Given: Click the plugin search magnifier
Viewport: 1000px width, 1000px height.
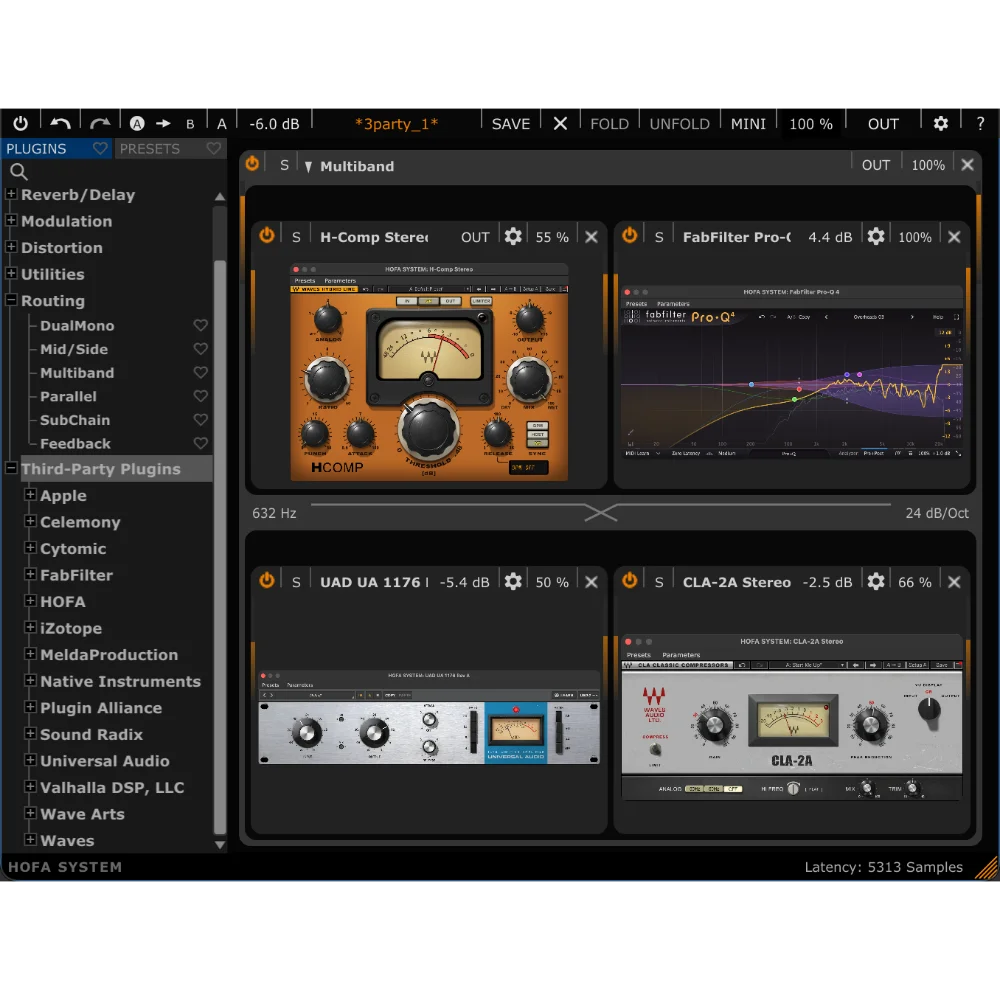Looking at the screenshot, I should [18, 171].
